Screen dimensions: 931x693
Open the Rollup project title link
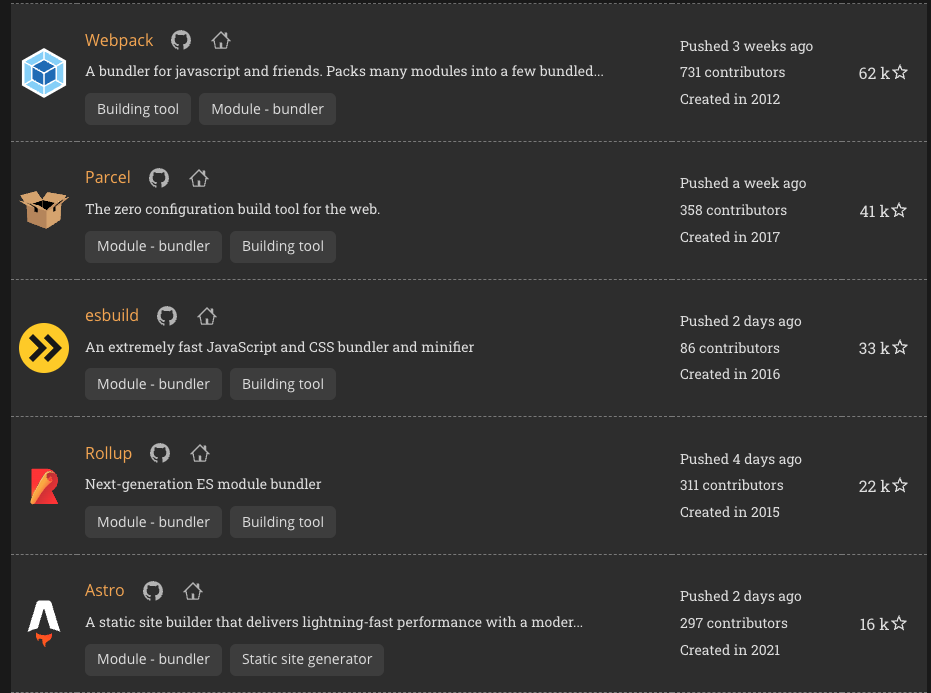pyautogui.click(x=109, y=453)
